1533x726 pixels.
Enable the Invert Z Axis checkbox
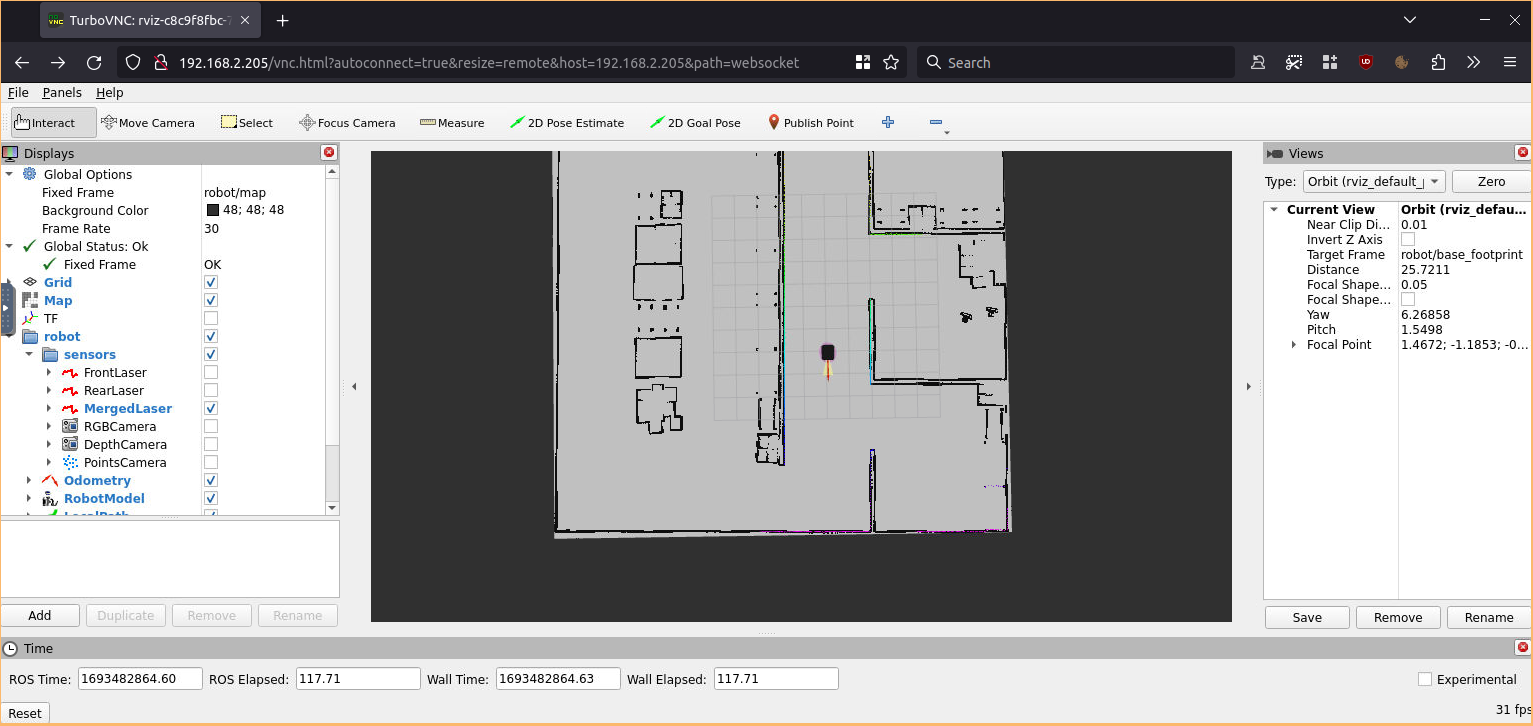pyautogui.click(x=1408, y=239)
